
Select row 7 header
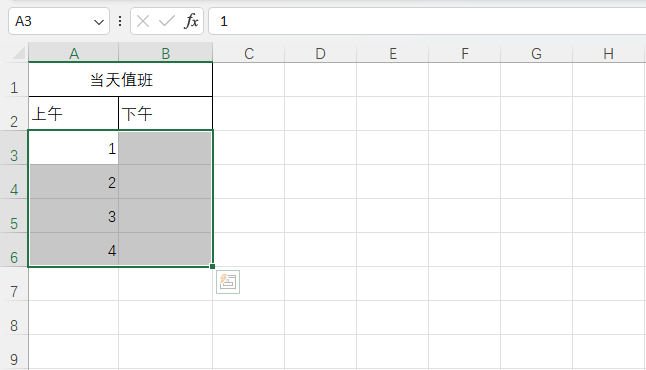tap(14, 284)
